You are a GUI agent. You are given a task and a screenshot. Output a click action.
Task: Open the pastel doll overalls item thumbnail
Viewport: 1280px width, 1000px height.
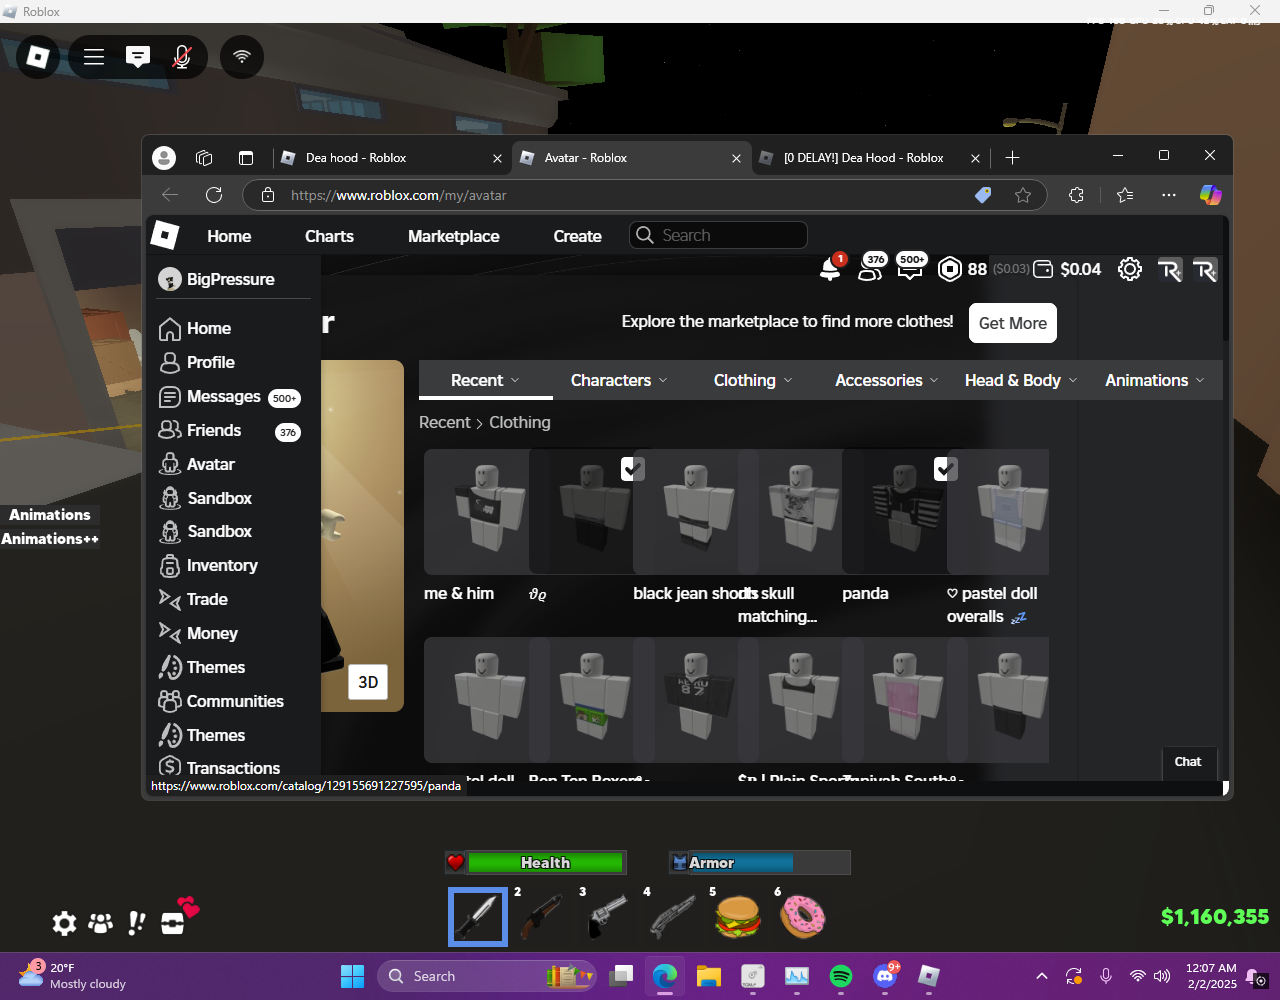(x=998, y=511)
